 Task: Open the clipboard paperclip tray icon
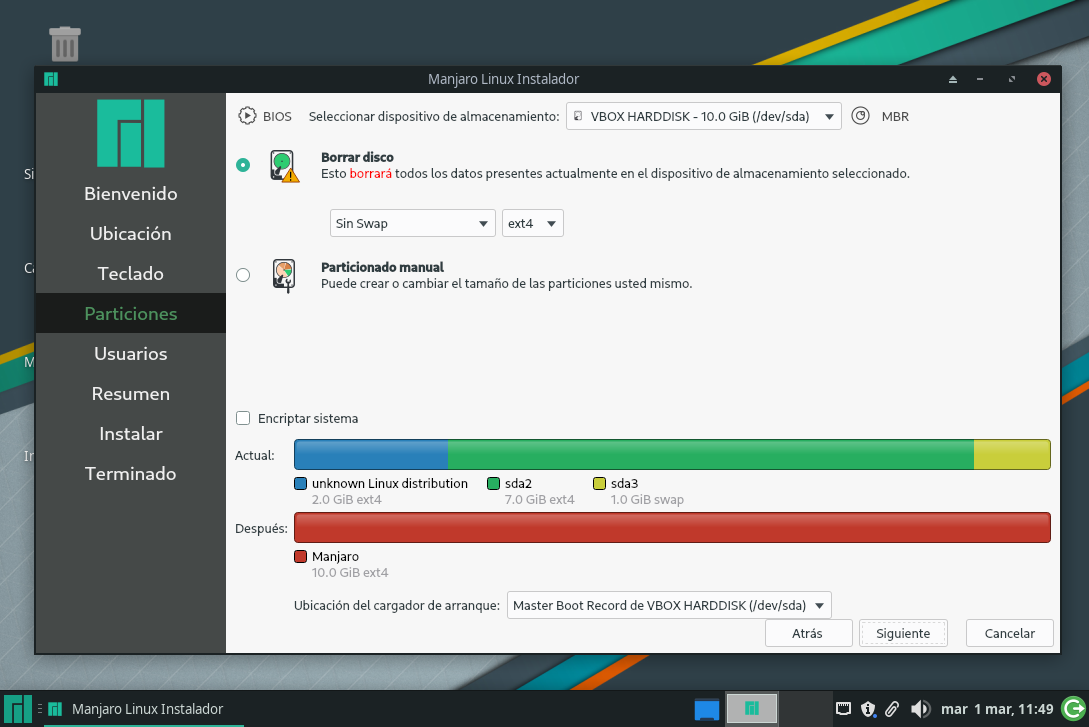point(892,709)
